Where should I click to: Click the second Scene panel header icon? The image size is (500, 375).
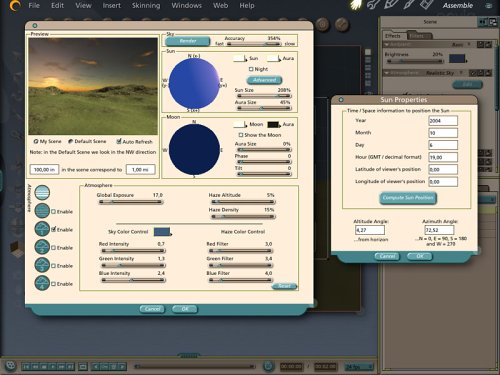(x=493, y=22)
